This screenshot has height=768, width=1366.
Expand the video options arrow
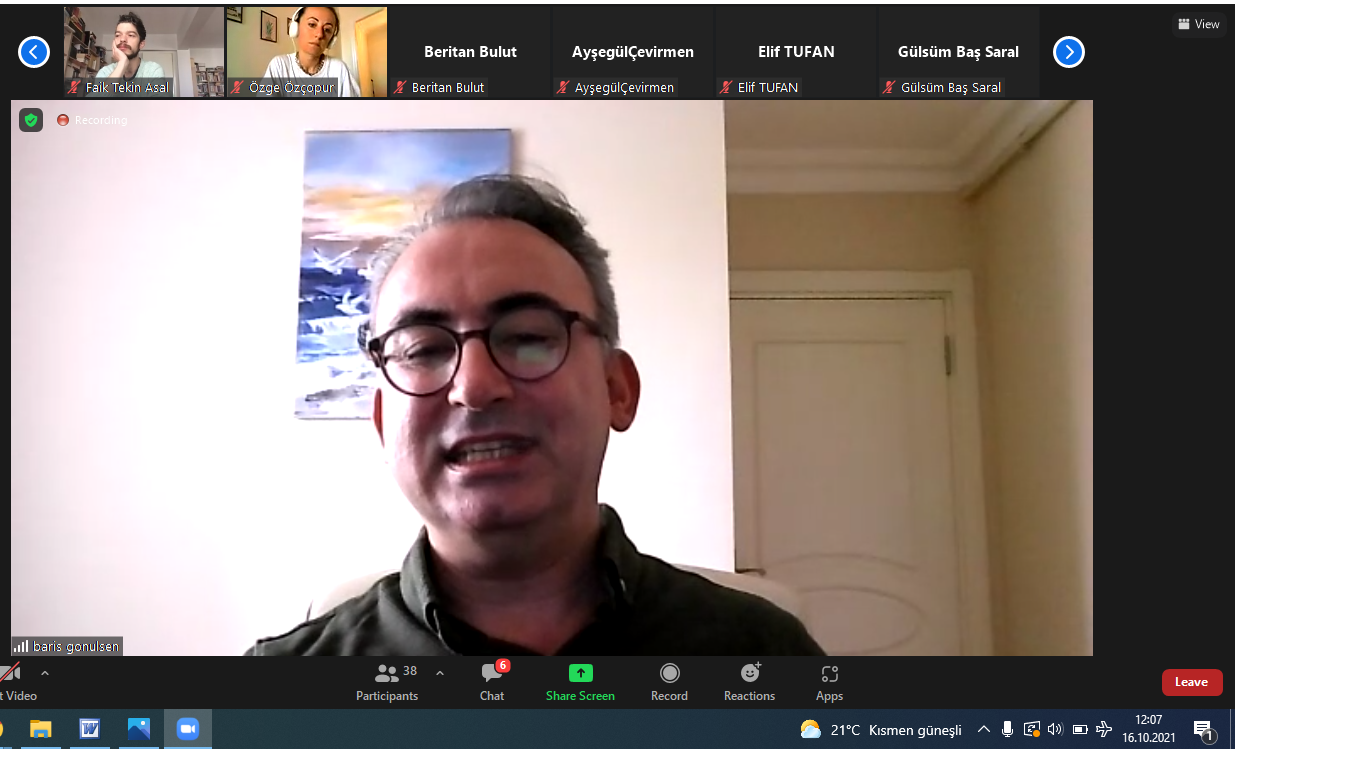[45, 673]
